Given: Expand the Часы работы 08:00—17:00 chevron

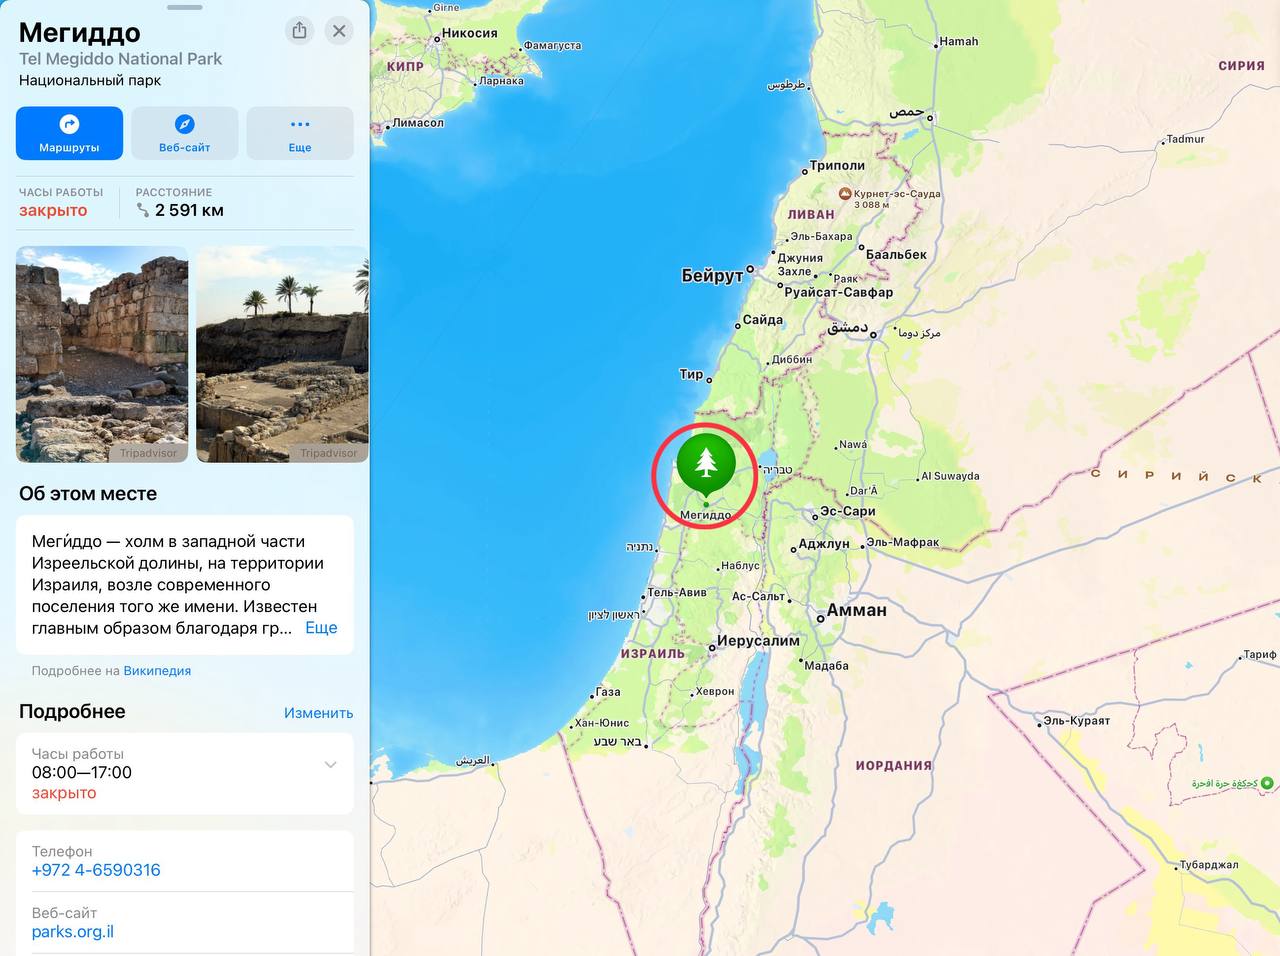Looking at the screenshot, I should pyautogui.click(x=330, y=765).
